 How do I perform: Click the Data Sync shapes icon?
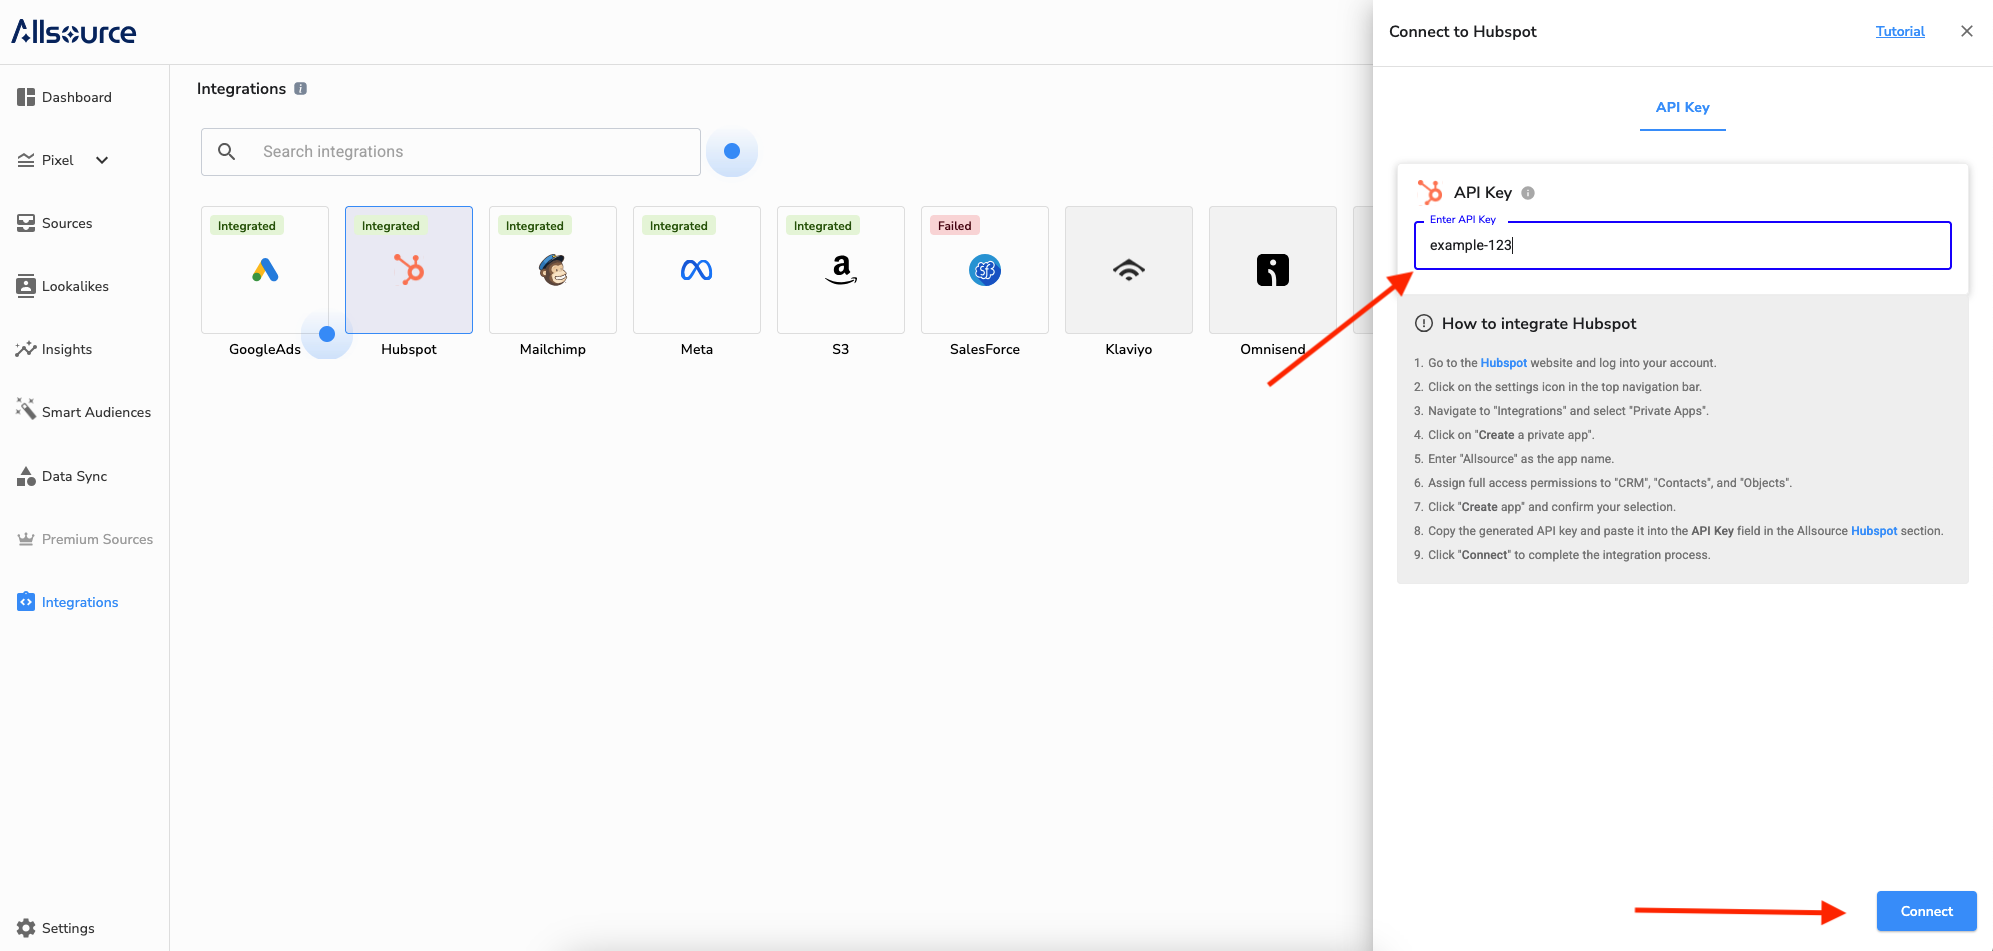tap(26, 476)
